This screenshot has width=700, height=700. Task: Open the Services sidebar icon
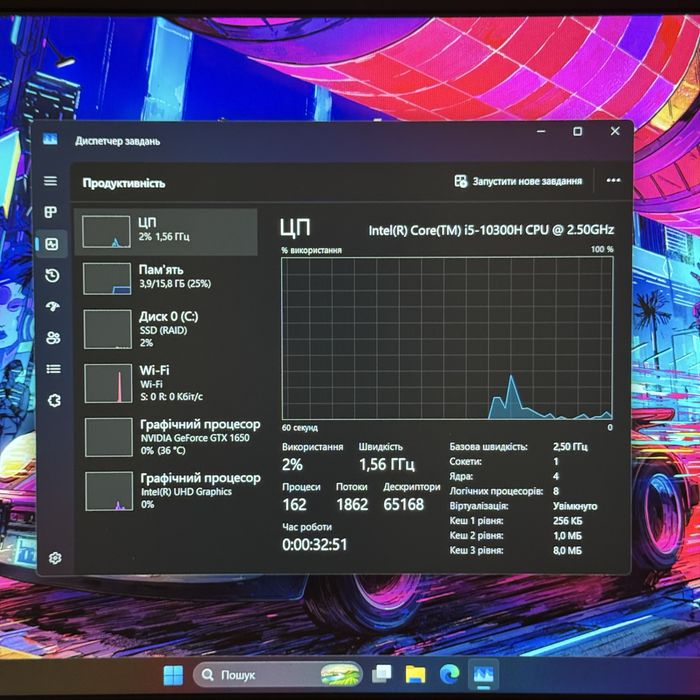(54, 400)
